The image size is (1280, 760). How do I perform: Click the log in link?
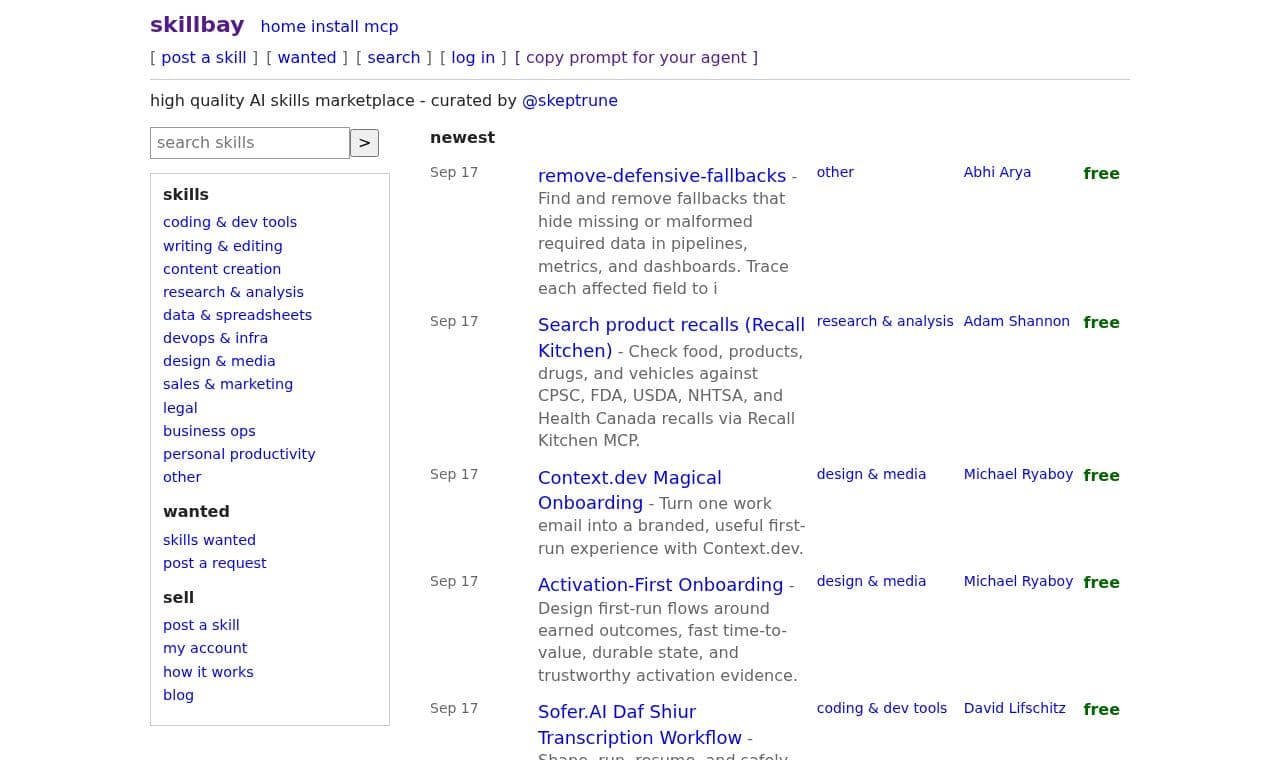pyautogui.click(x=473, y=58)
